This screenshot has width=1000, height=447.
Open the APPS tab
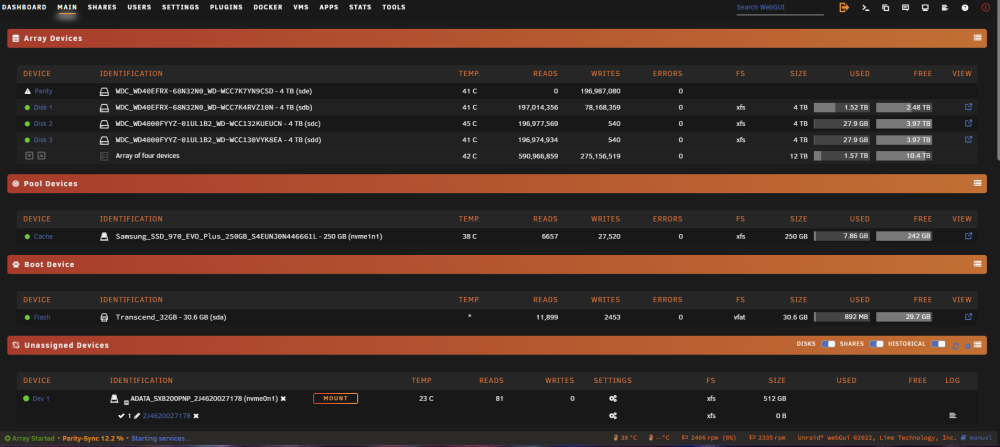329,8
